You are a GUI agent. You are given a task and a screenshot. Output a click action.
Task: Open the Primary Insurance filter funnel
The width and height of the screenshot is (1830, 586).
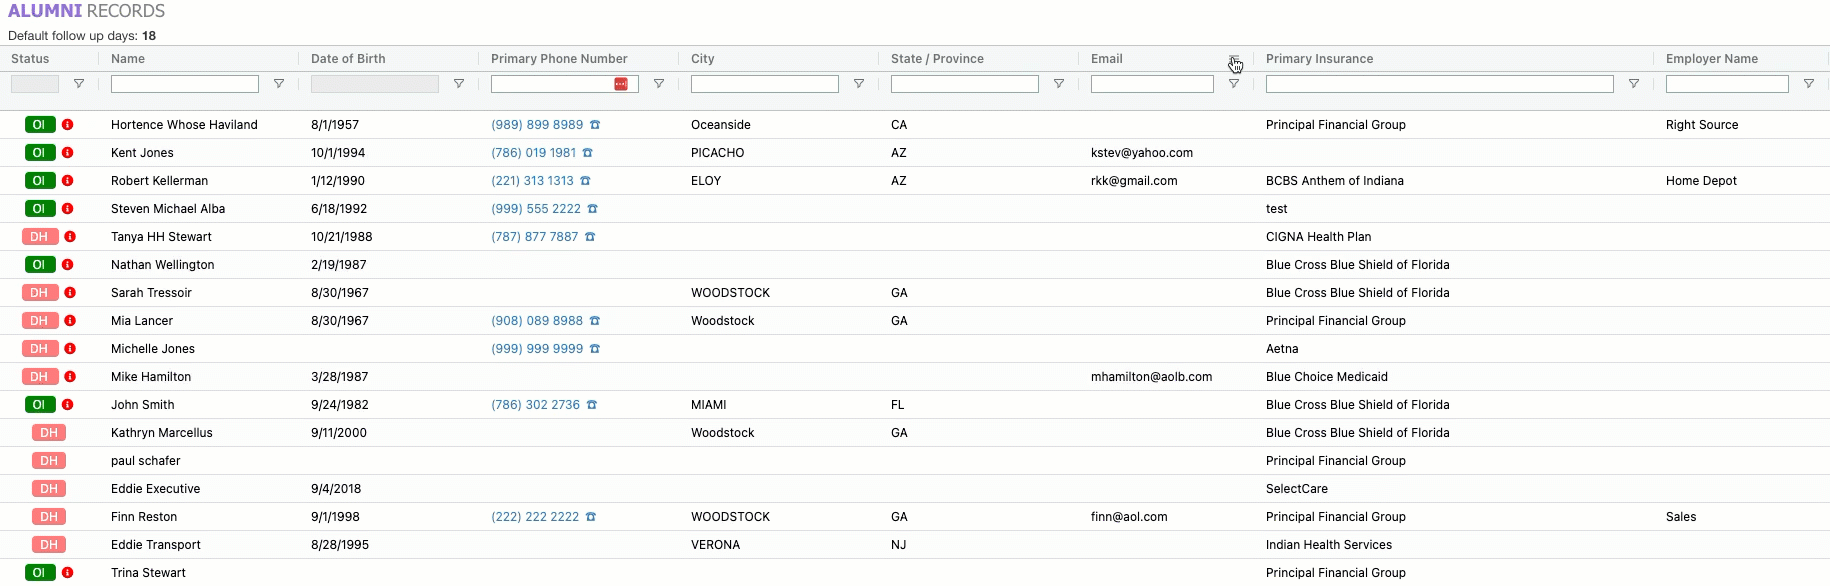(1634, 84)
